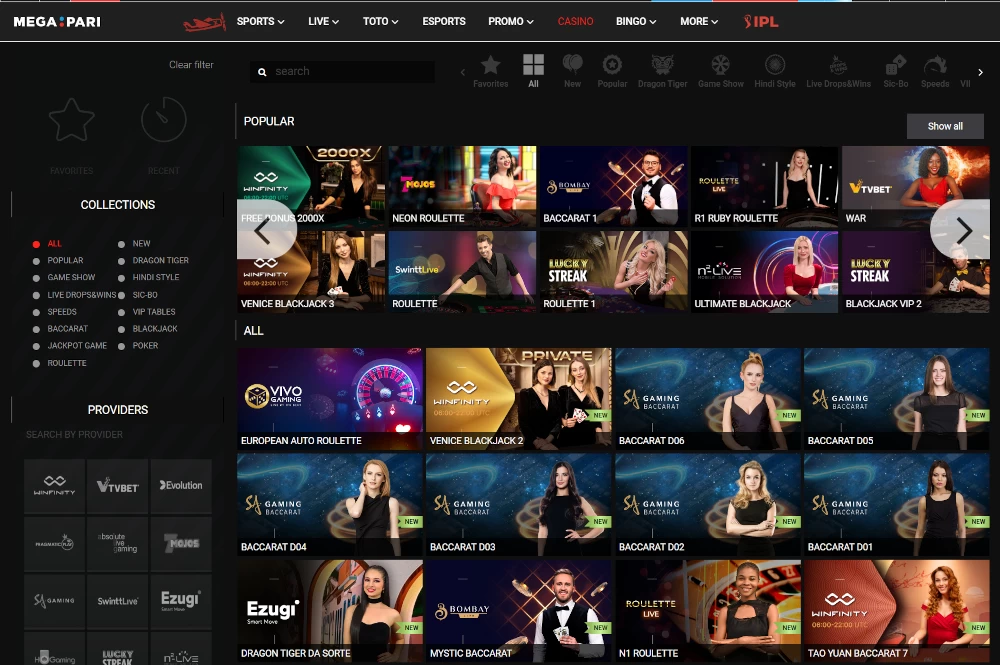This screenshot has width=1000, height=665.
Task: Open the Live Drops&Wins category icon
Action: tap(838, 65)
